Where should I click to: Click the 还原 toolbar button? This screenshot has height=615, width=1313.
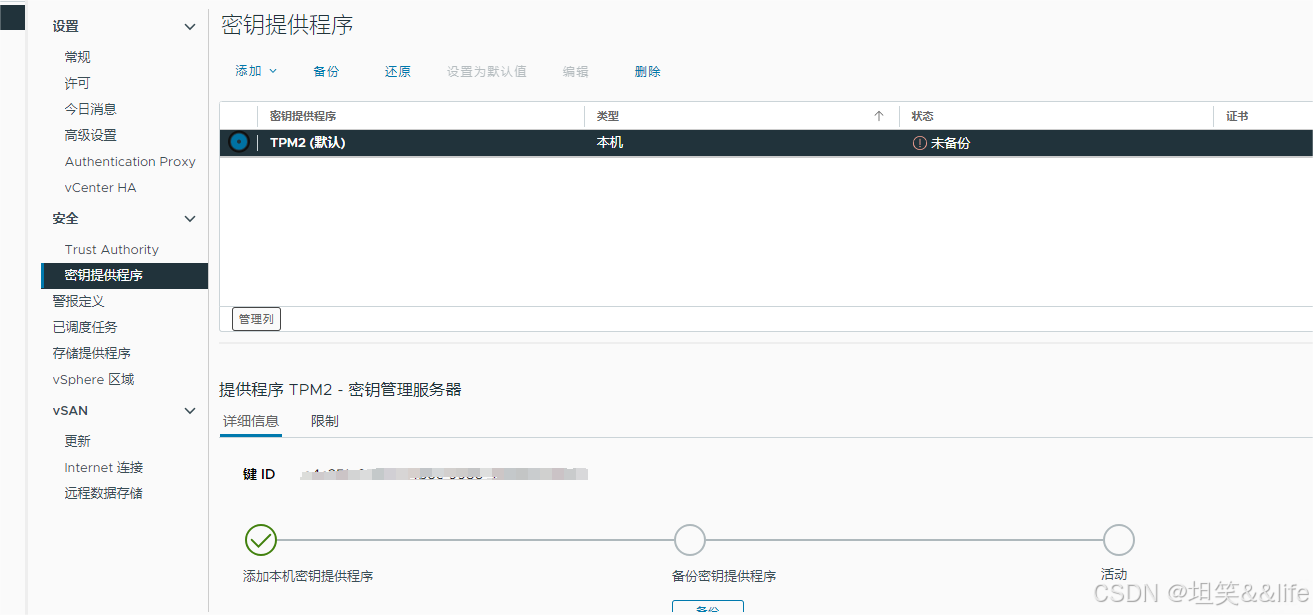pos(397,71)
